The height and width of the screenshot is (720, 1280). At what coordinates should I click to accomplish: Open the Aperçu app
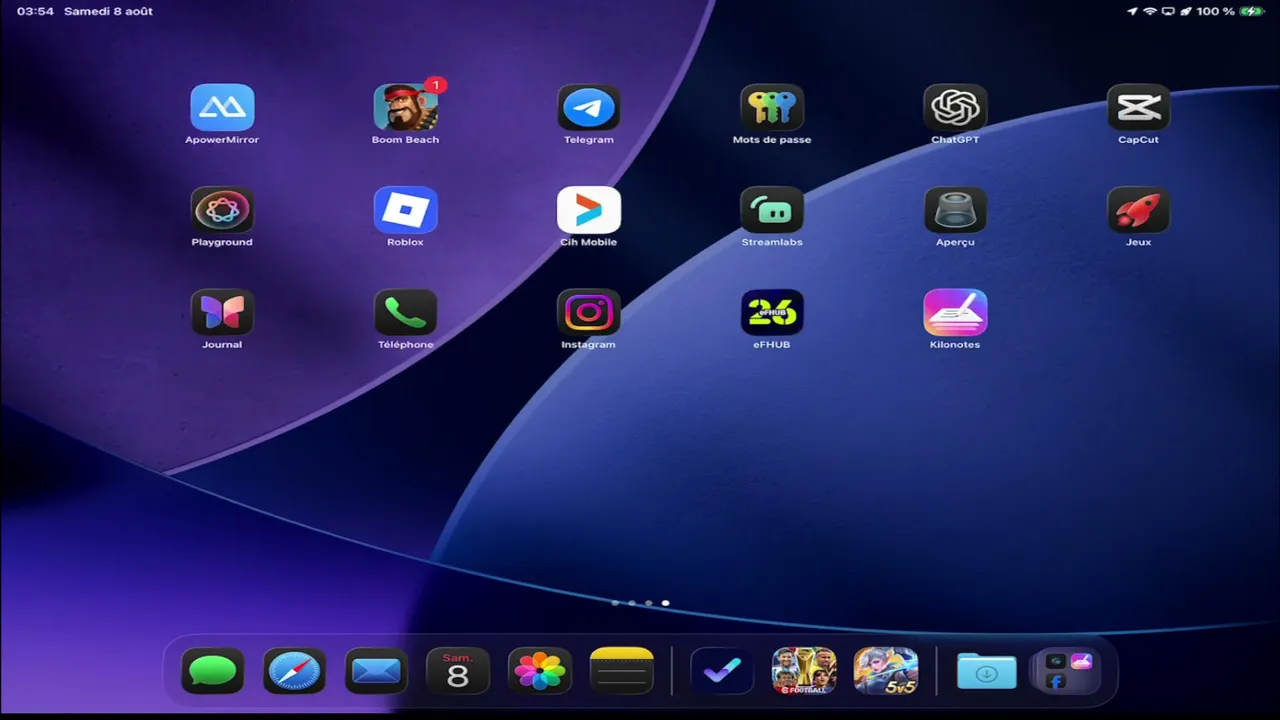(x=955, y=210)
